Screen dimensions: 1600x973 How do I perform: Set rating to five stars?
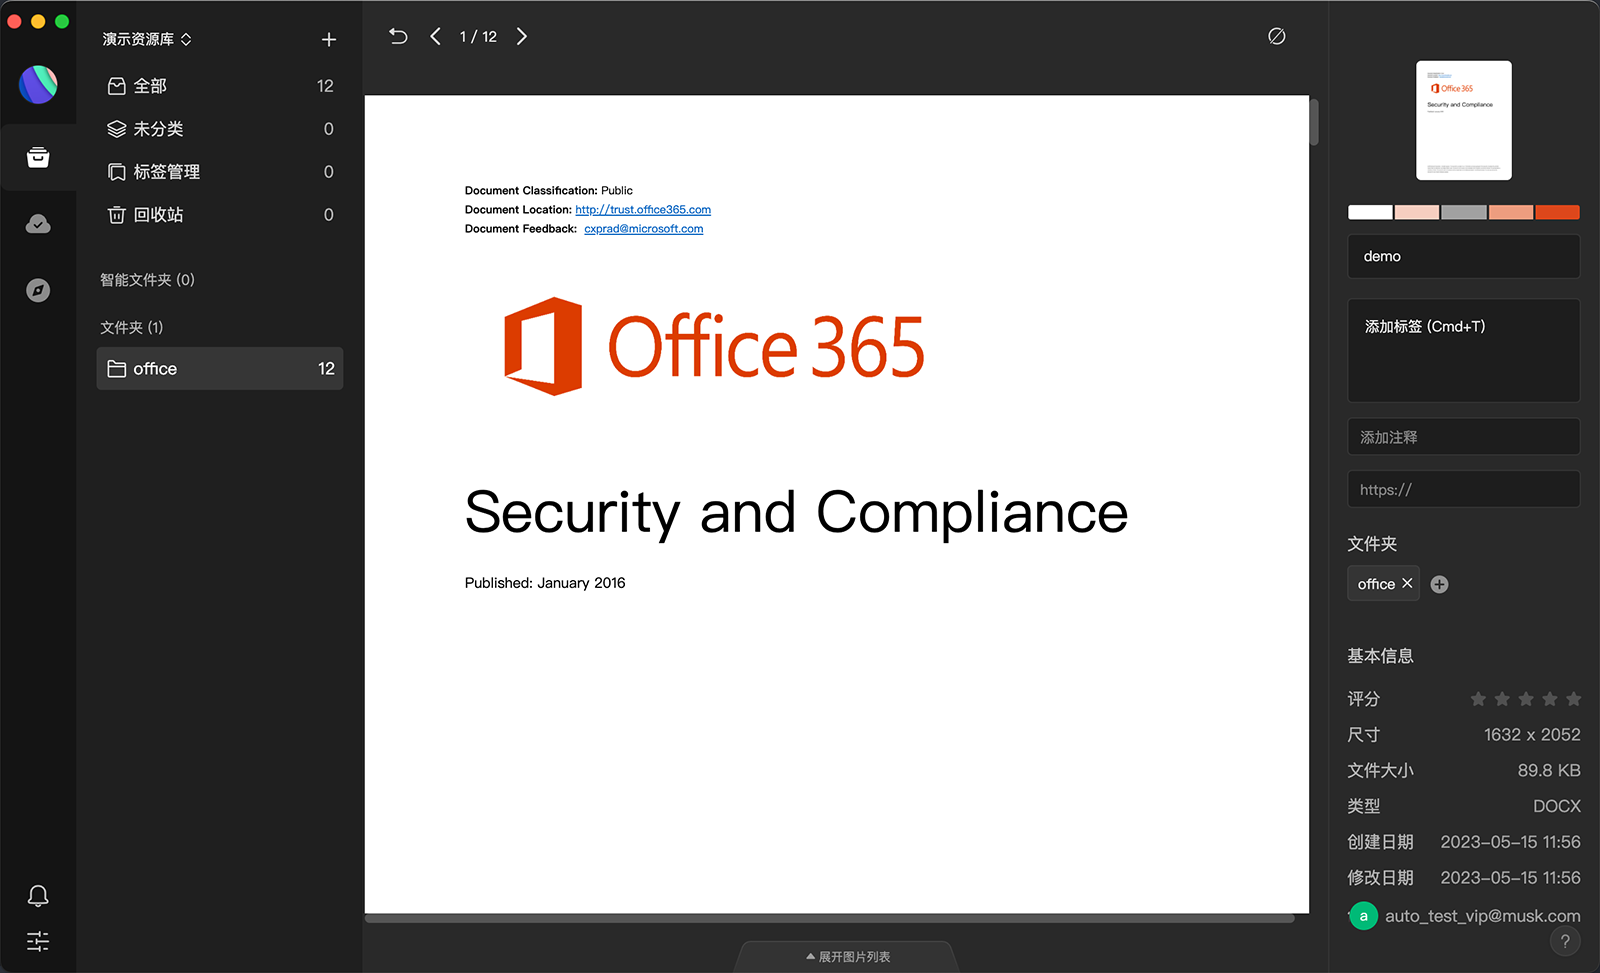click(x=1573, y=699)
